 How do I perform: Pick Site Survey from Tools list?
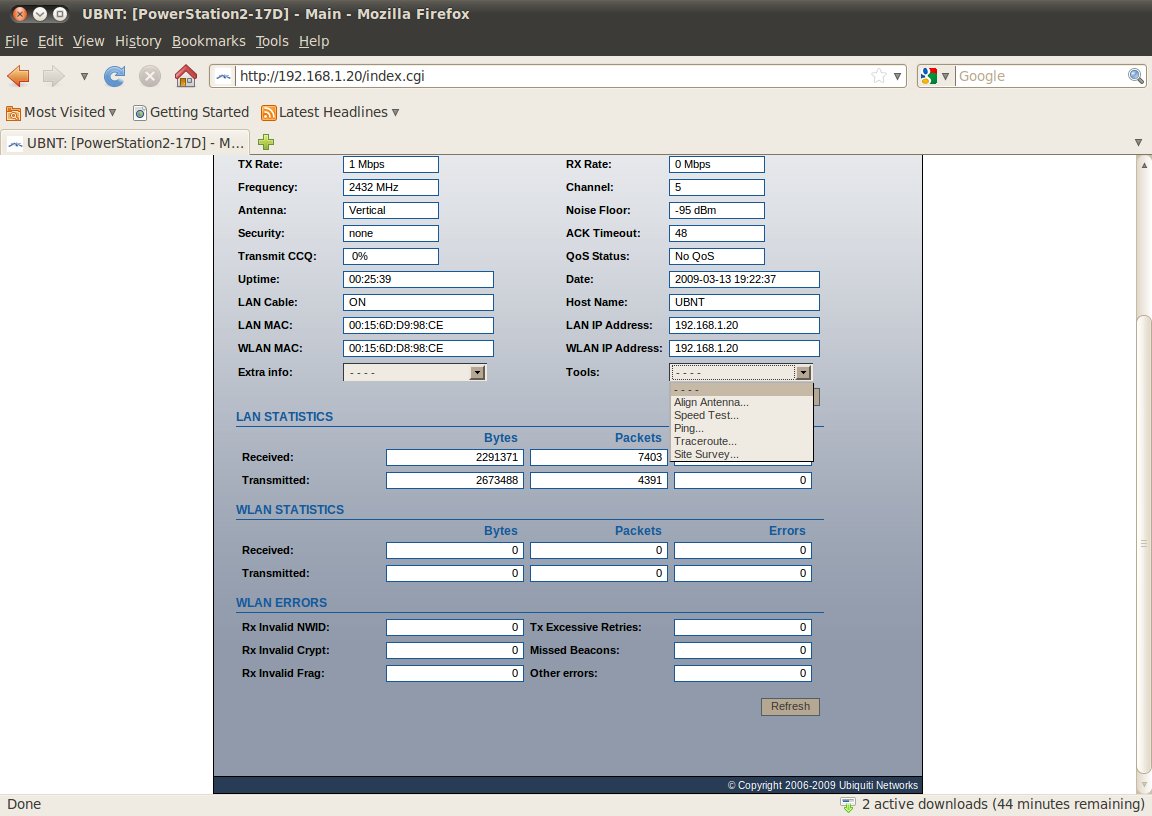pos(706,454)
